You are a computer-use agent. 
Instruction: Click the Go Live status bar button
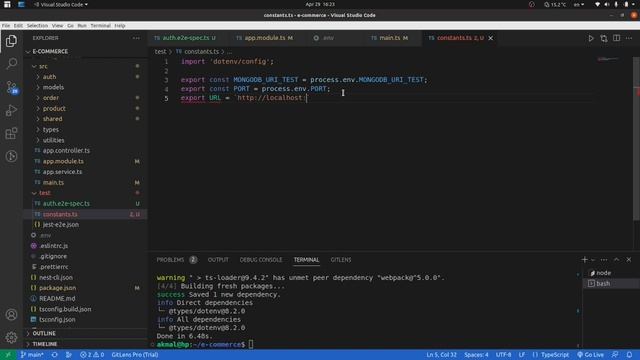click(x=590, y=355)
